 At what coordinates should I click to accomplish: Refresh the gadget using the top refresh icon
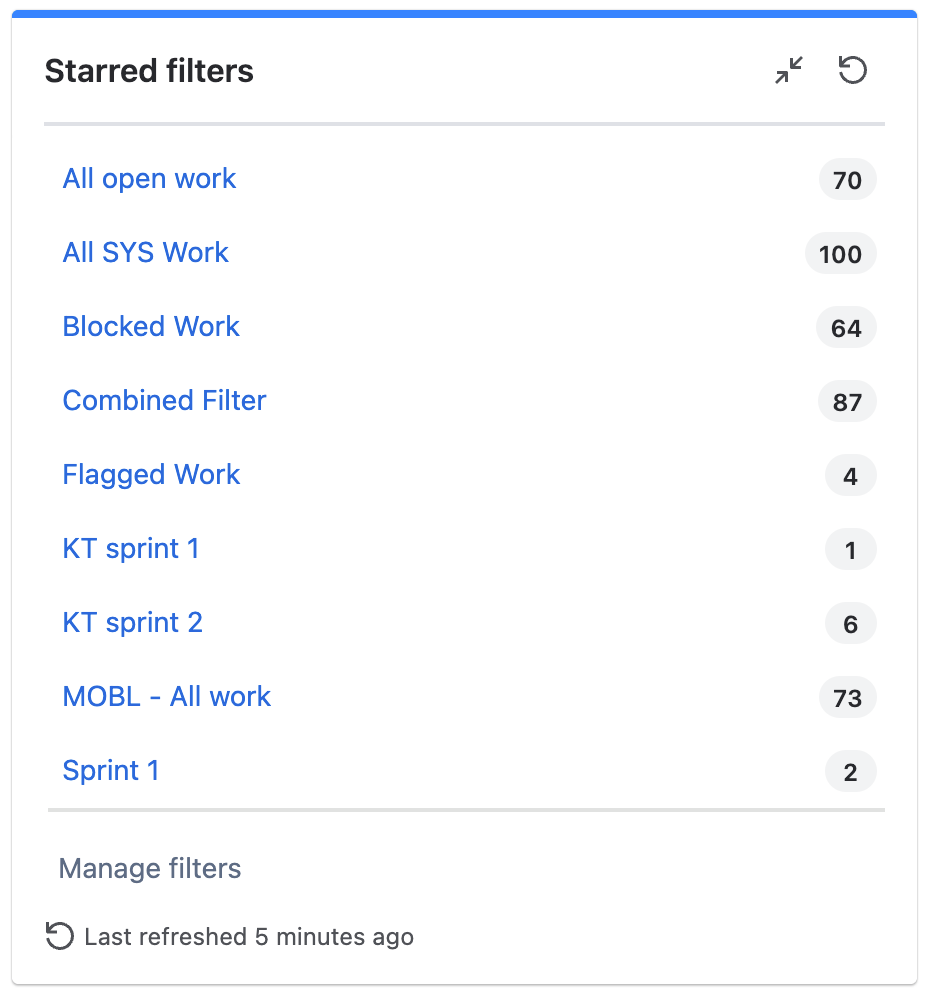point(852,70)
